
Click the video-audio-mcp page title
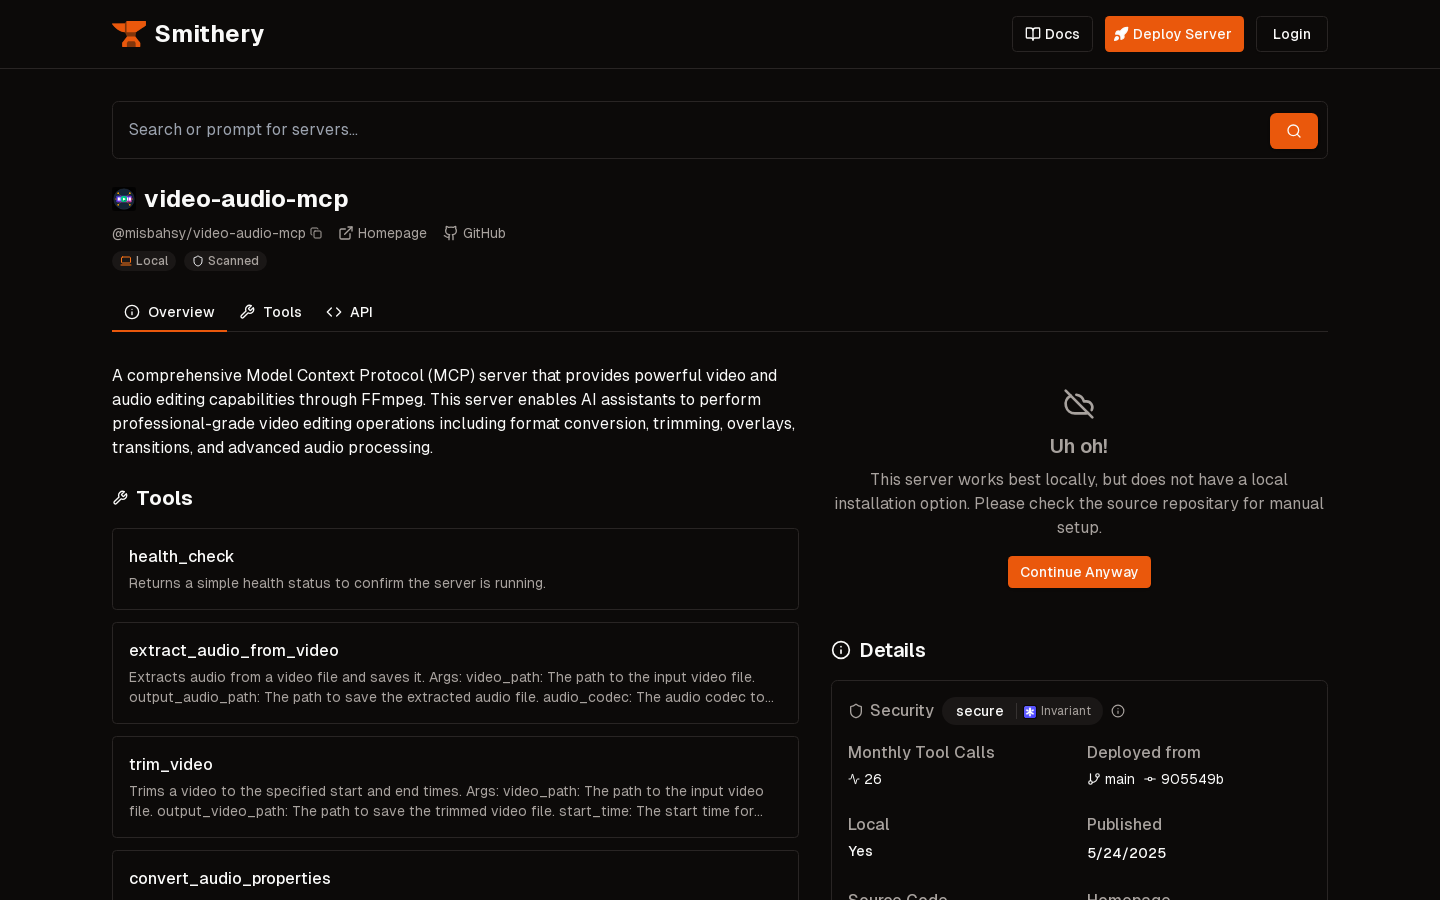tap(246, 199)
